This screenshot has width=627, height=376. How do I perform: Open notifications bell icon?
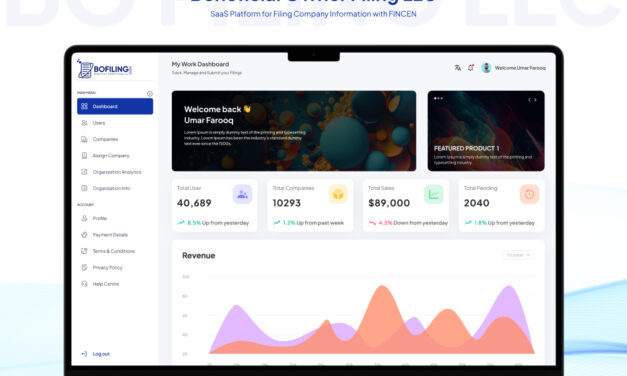point(471,68)
